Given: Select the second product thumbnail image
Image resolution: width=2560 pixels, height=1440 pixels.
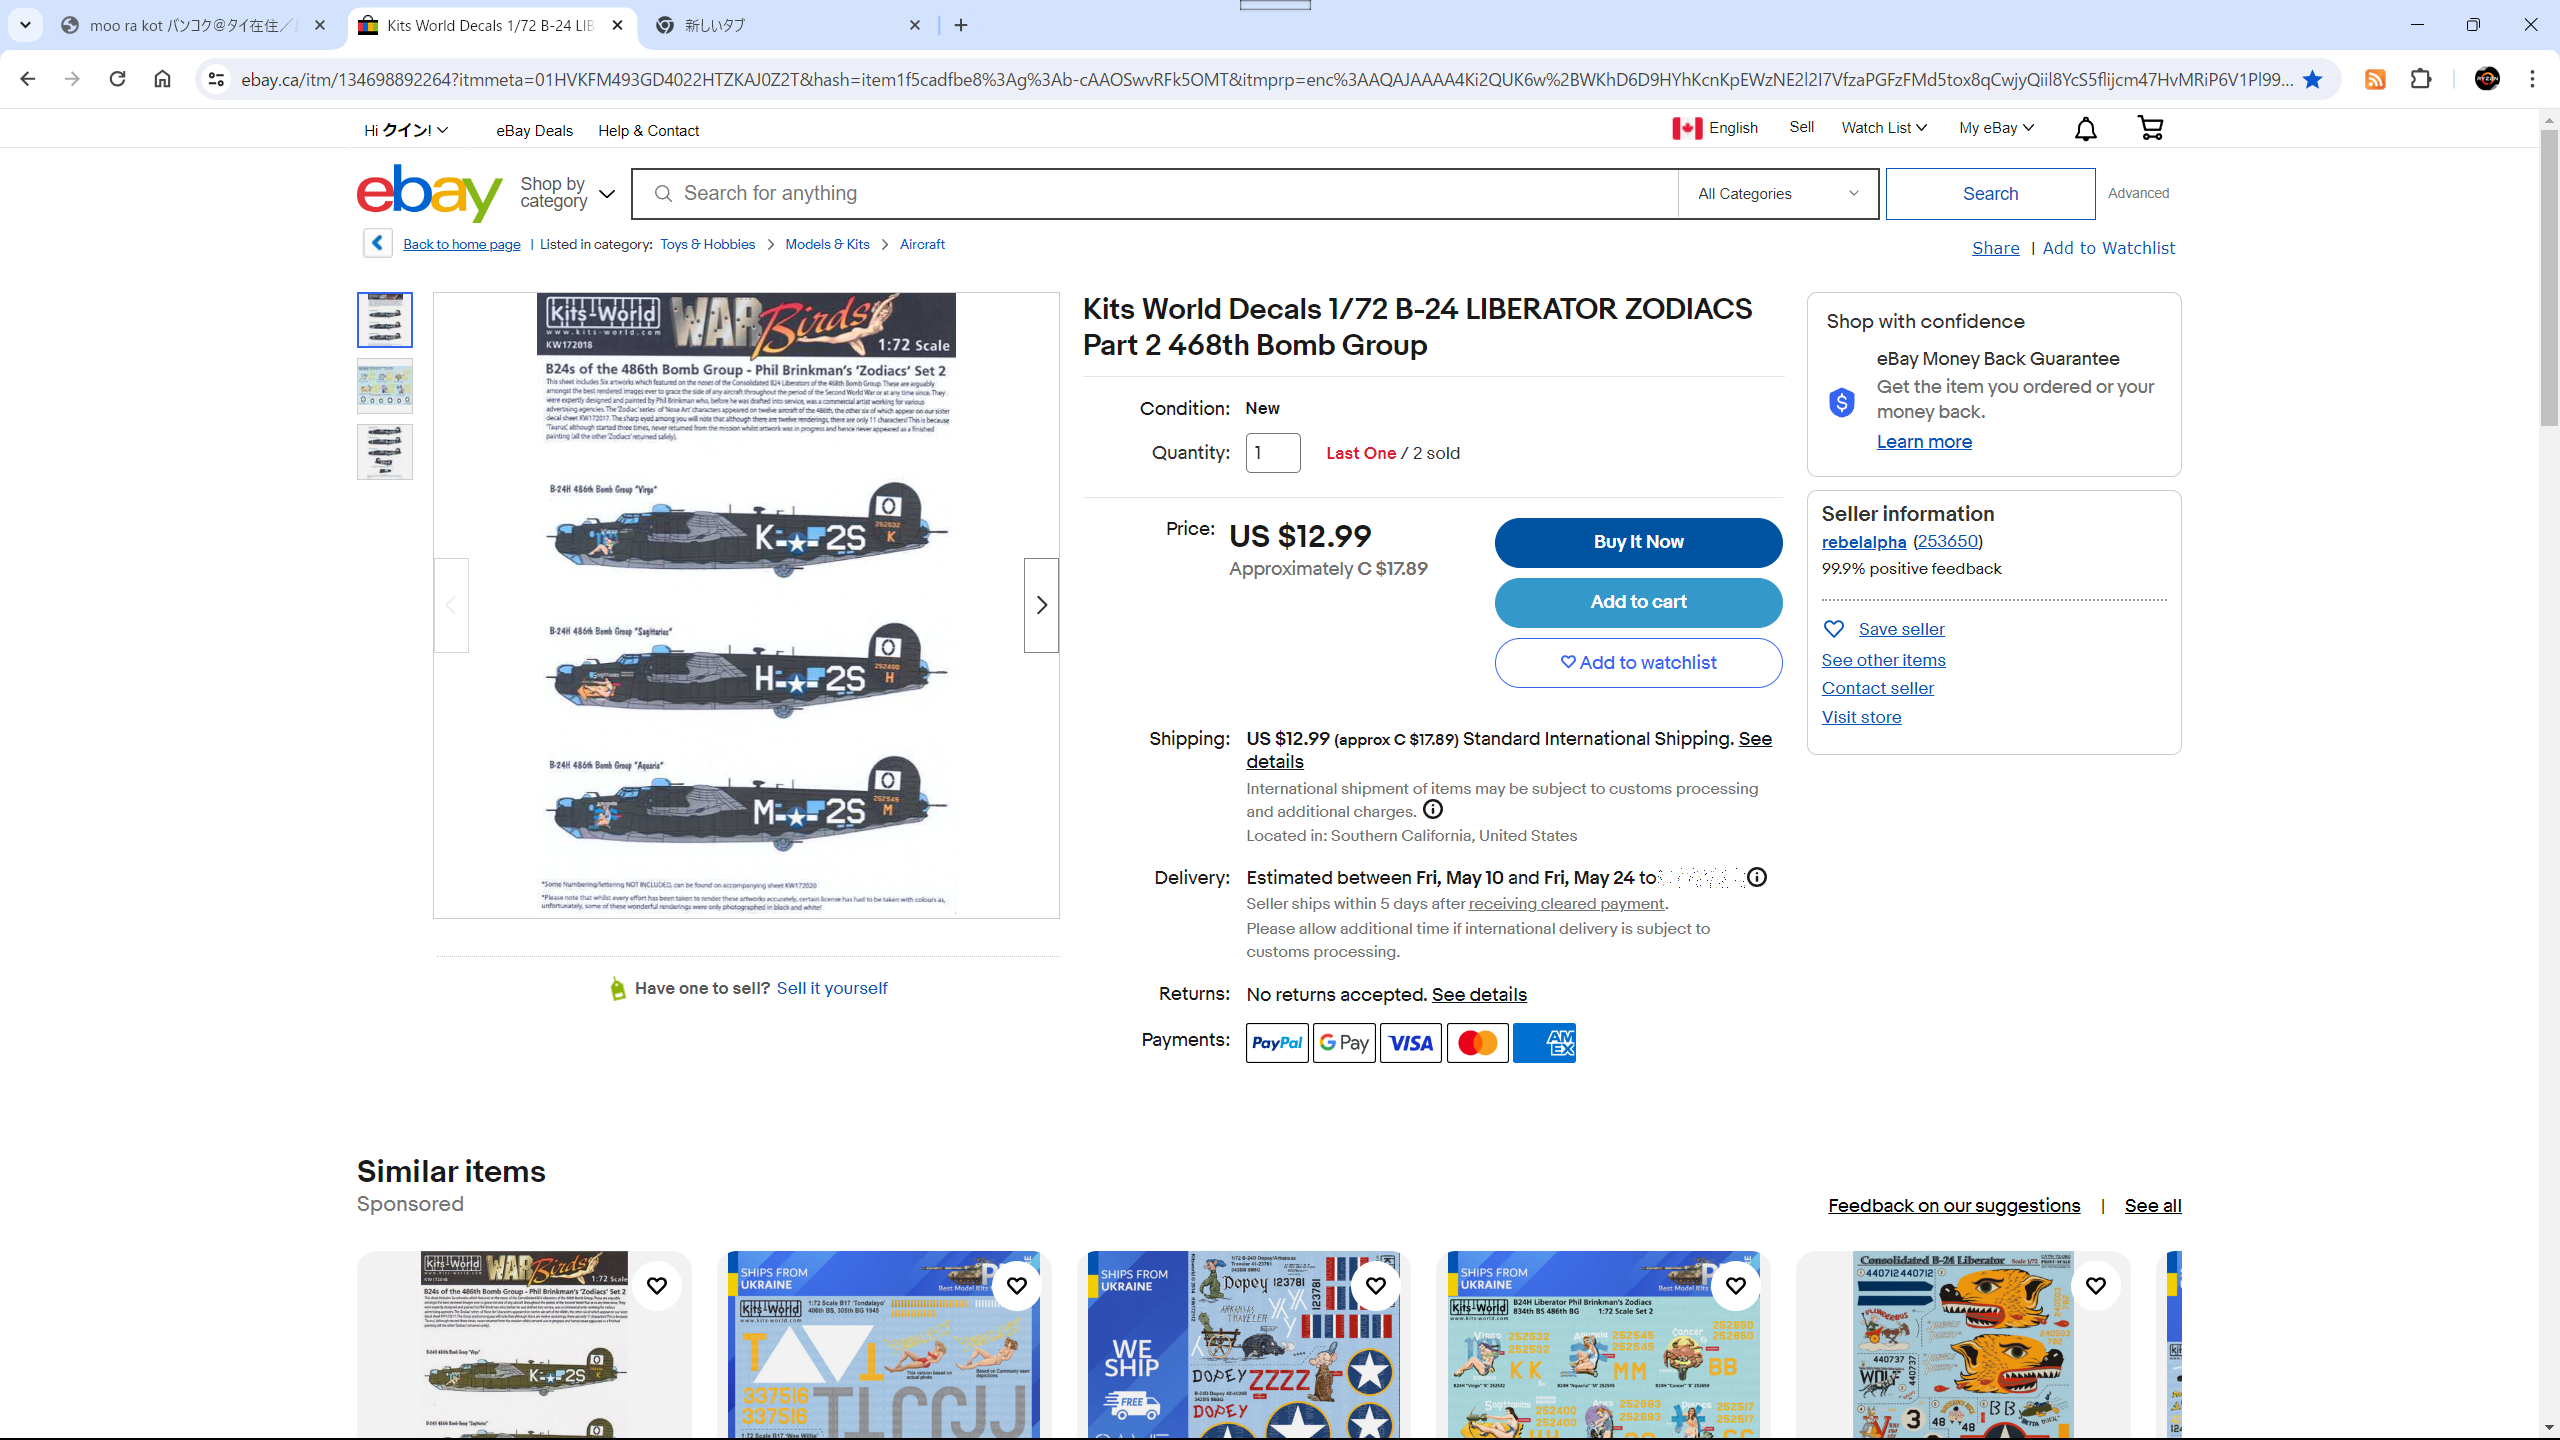Looking at the screenshot, I should (385, 386).
